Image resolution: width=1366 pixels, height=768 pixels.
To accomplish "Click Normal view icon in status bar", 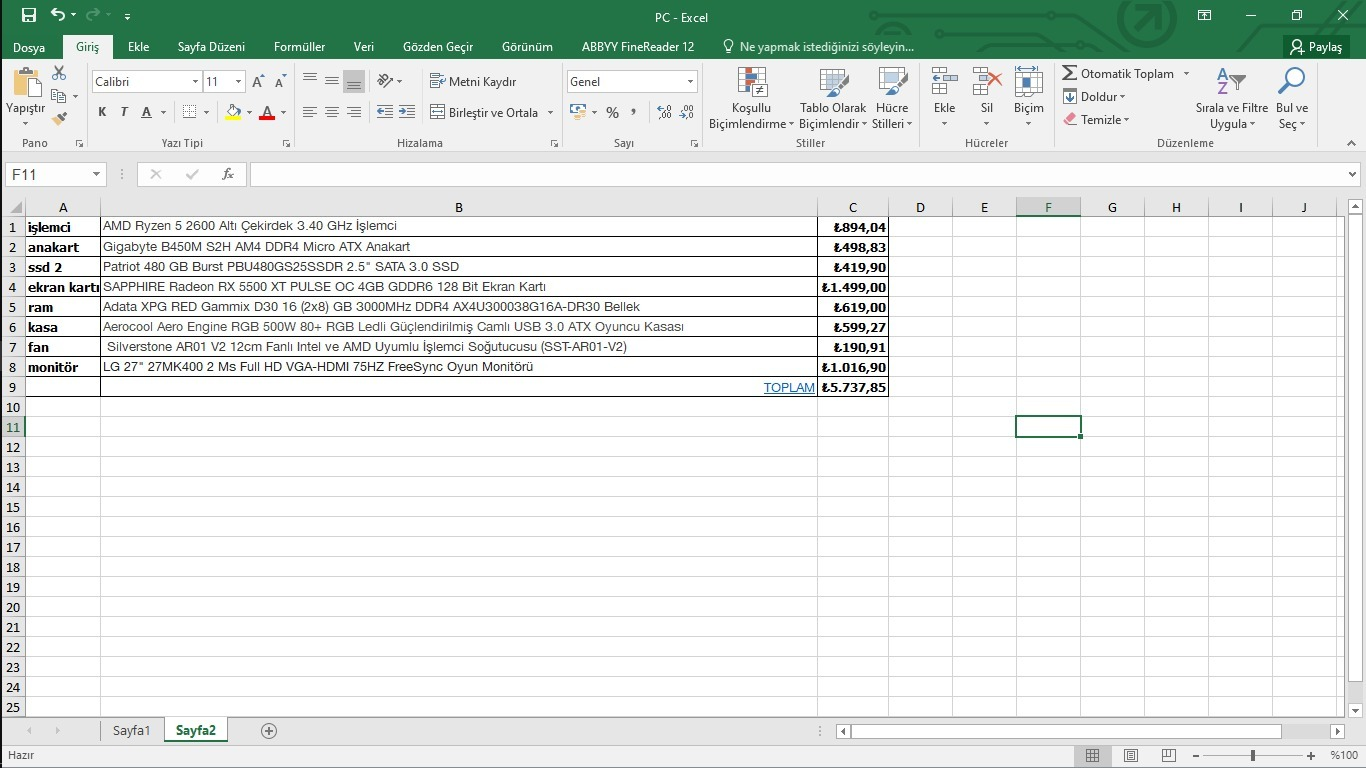I will coord(1093,755).
